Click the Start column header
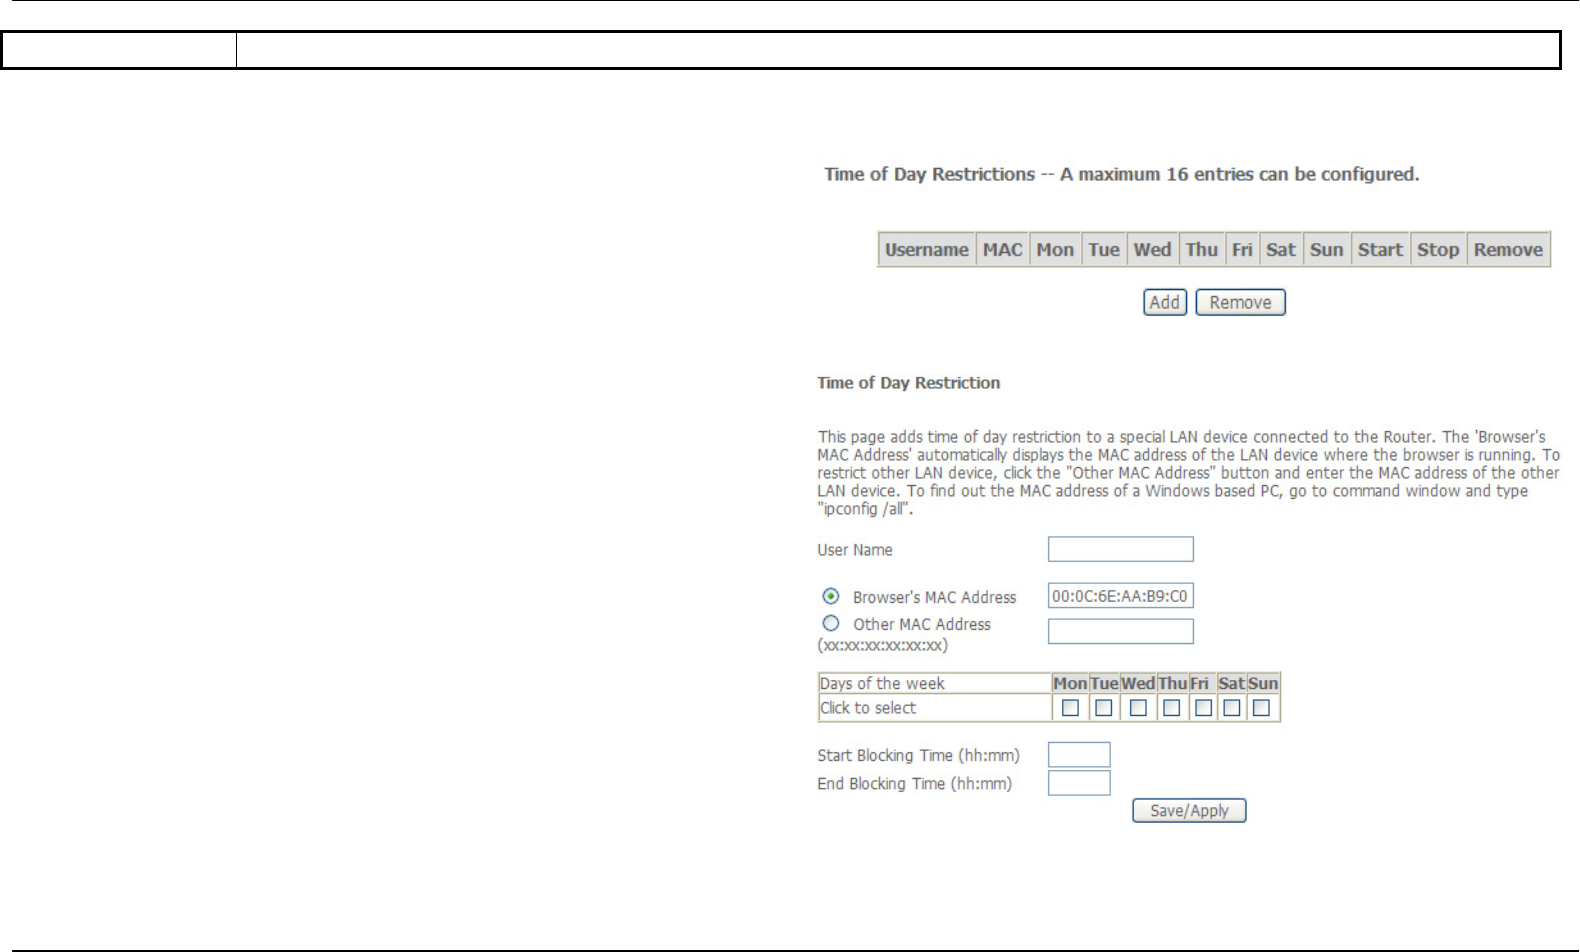Screen dimensions: 1580x952 point(1380,249)
